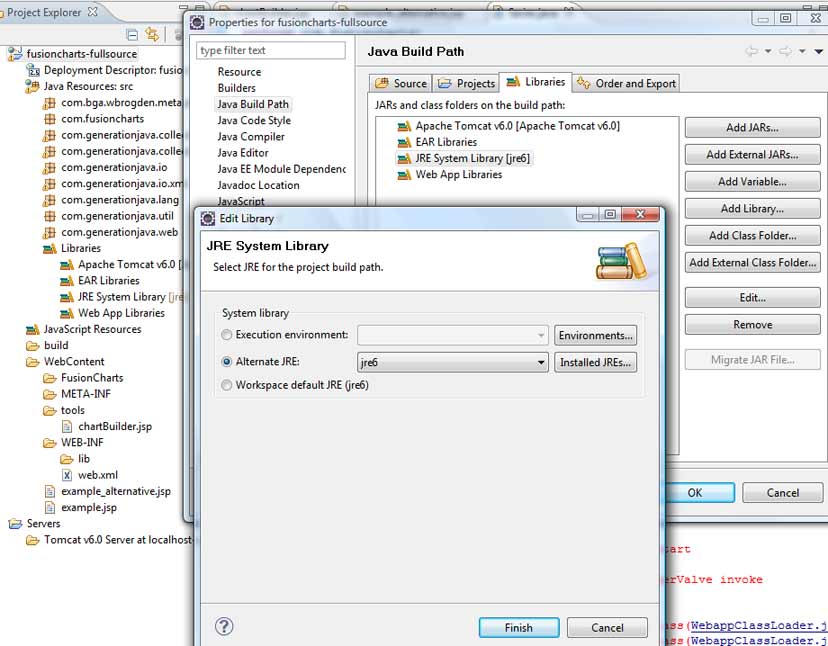Image resolution: width=828 pixels, height=646 pixels.
Task: Click the Add External JARs... button
Action: click(x=752, y=155)
